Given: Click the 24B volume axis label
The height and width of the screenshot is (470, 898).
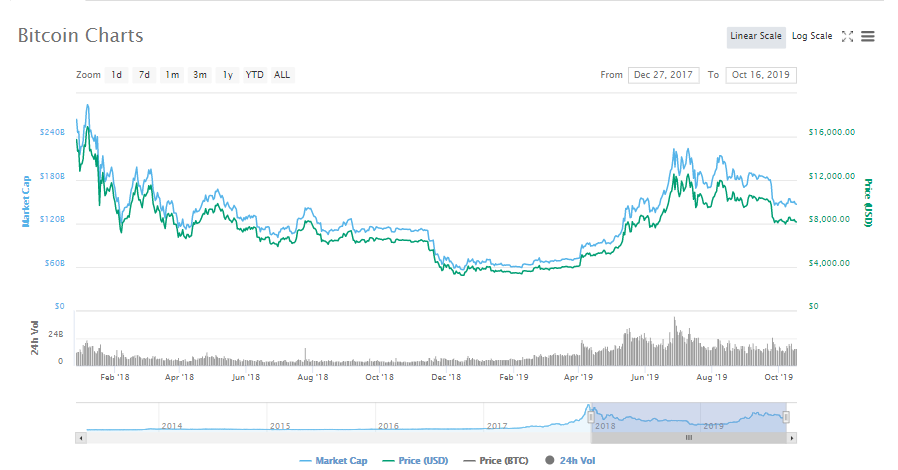Looking at the screenshot, I should (56, 334).
